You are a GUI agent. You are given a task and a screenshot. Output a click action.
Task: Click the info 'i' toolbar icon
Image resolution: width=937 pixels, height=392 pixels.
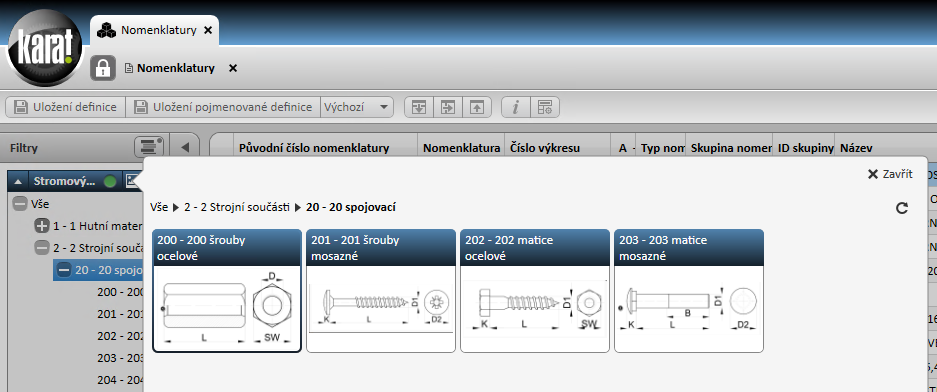pyautogui.click(x=516, y=107)
